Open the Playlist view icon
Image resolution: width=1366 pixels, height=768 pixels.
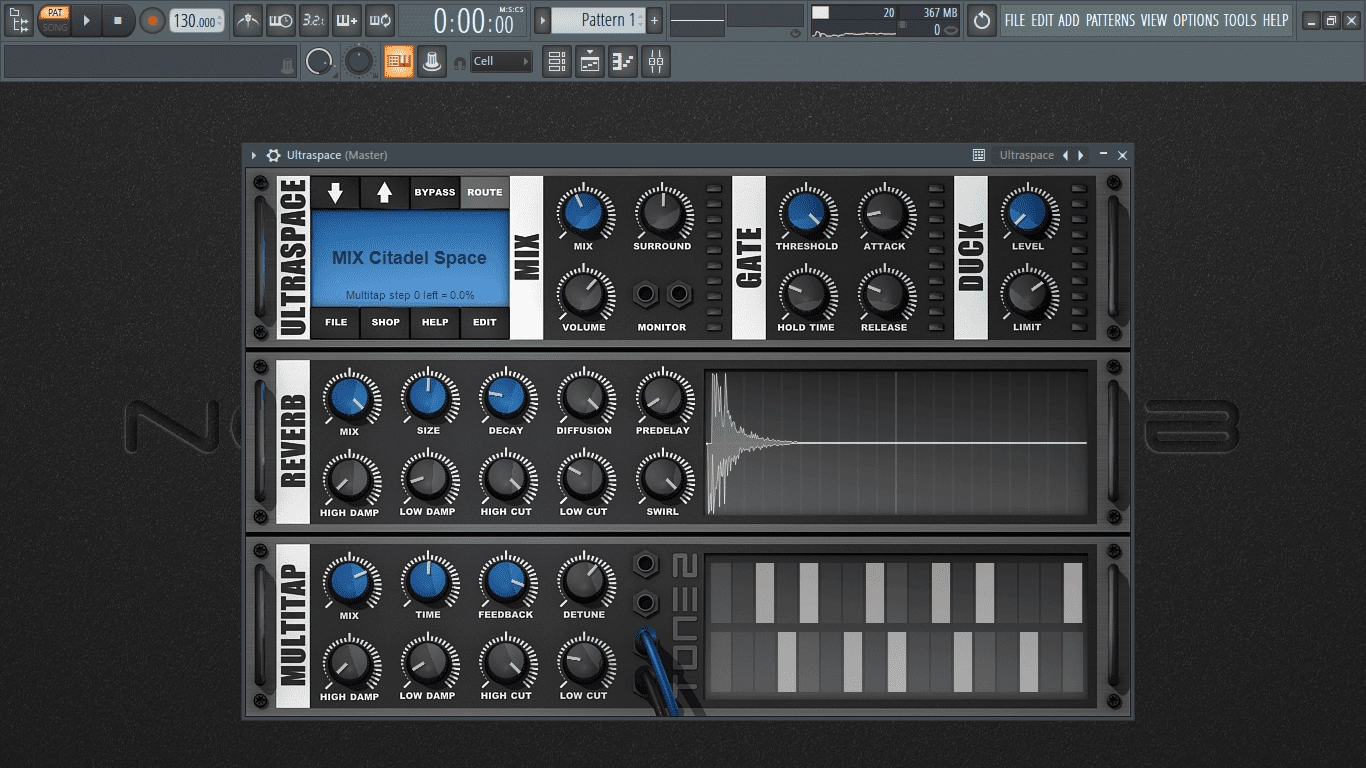(557, 62)
